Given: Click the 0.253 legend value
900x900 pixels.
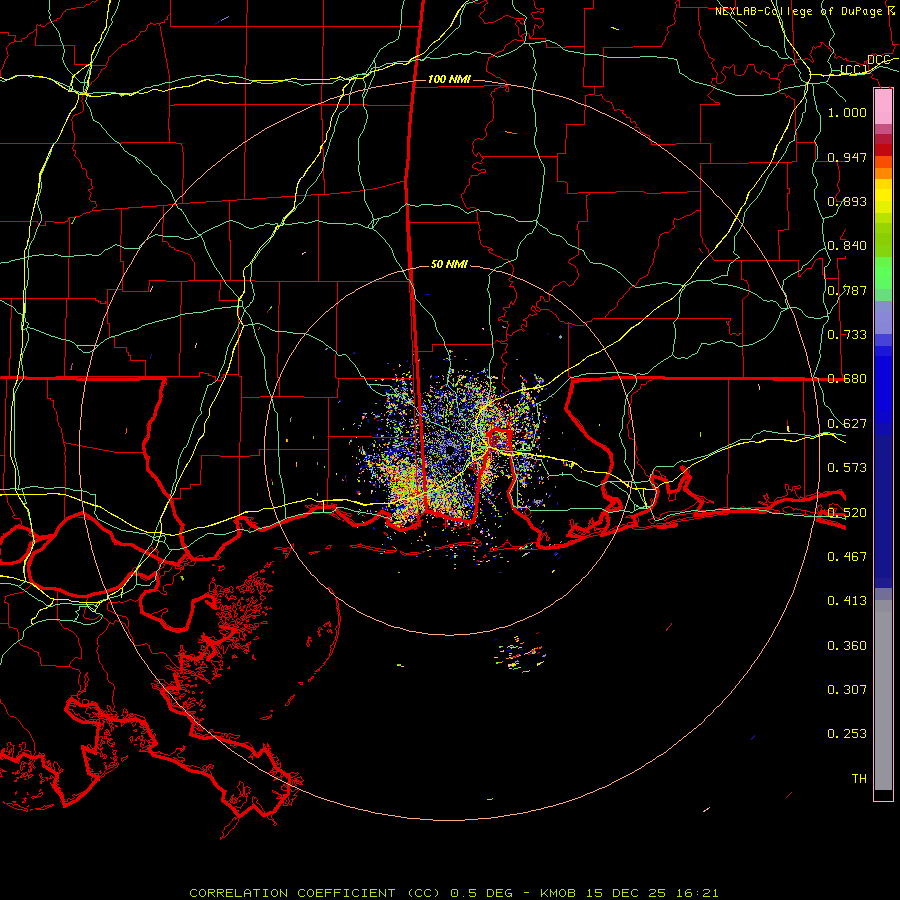Looking at the screenshot, I should pos(847,734).
